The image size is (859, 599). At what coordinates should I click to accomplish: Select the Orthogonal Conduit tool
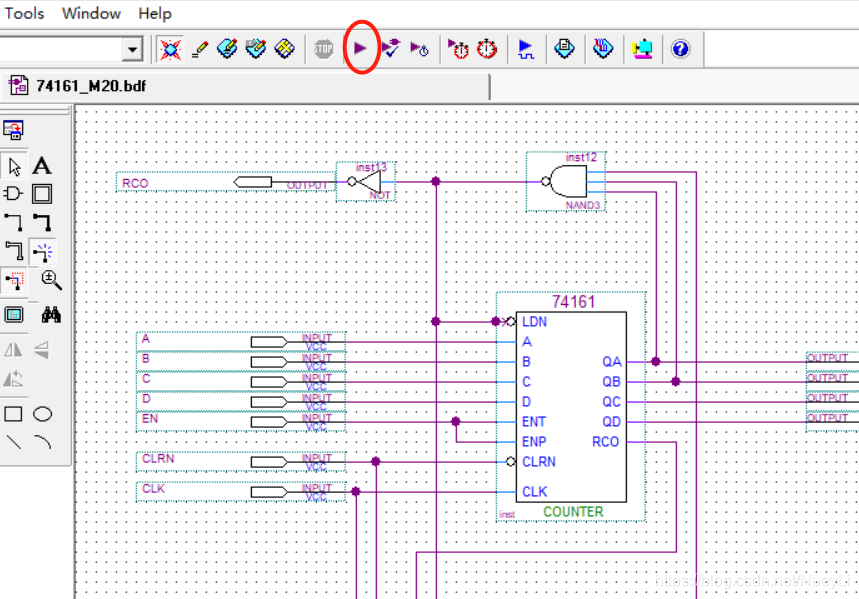pos(14,251)
